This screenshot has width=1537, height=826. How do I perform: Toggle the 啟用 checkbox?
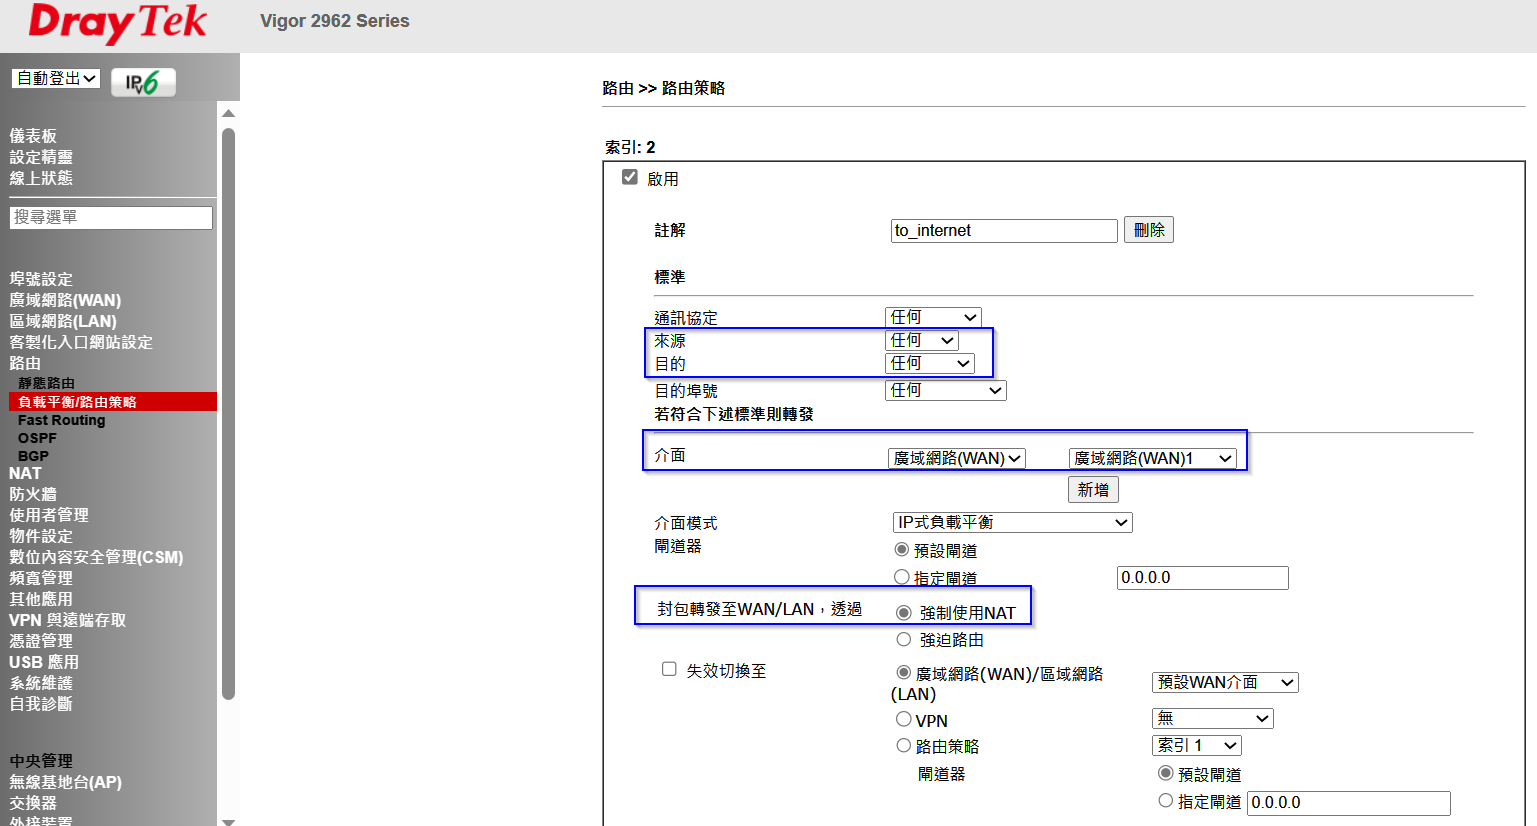[x=630, y=177]
